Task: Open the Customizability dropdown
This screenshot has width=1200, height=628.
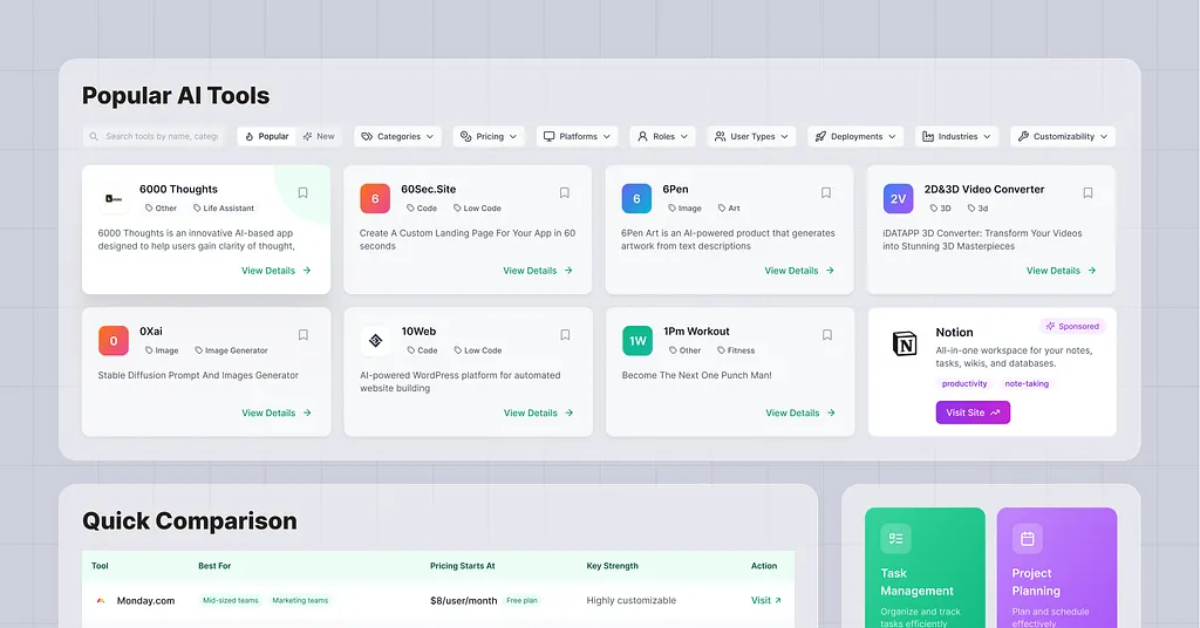Action: coord(1062,136)
